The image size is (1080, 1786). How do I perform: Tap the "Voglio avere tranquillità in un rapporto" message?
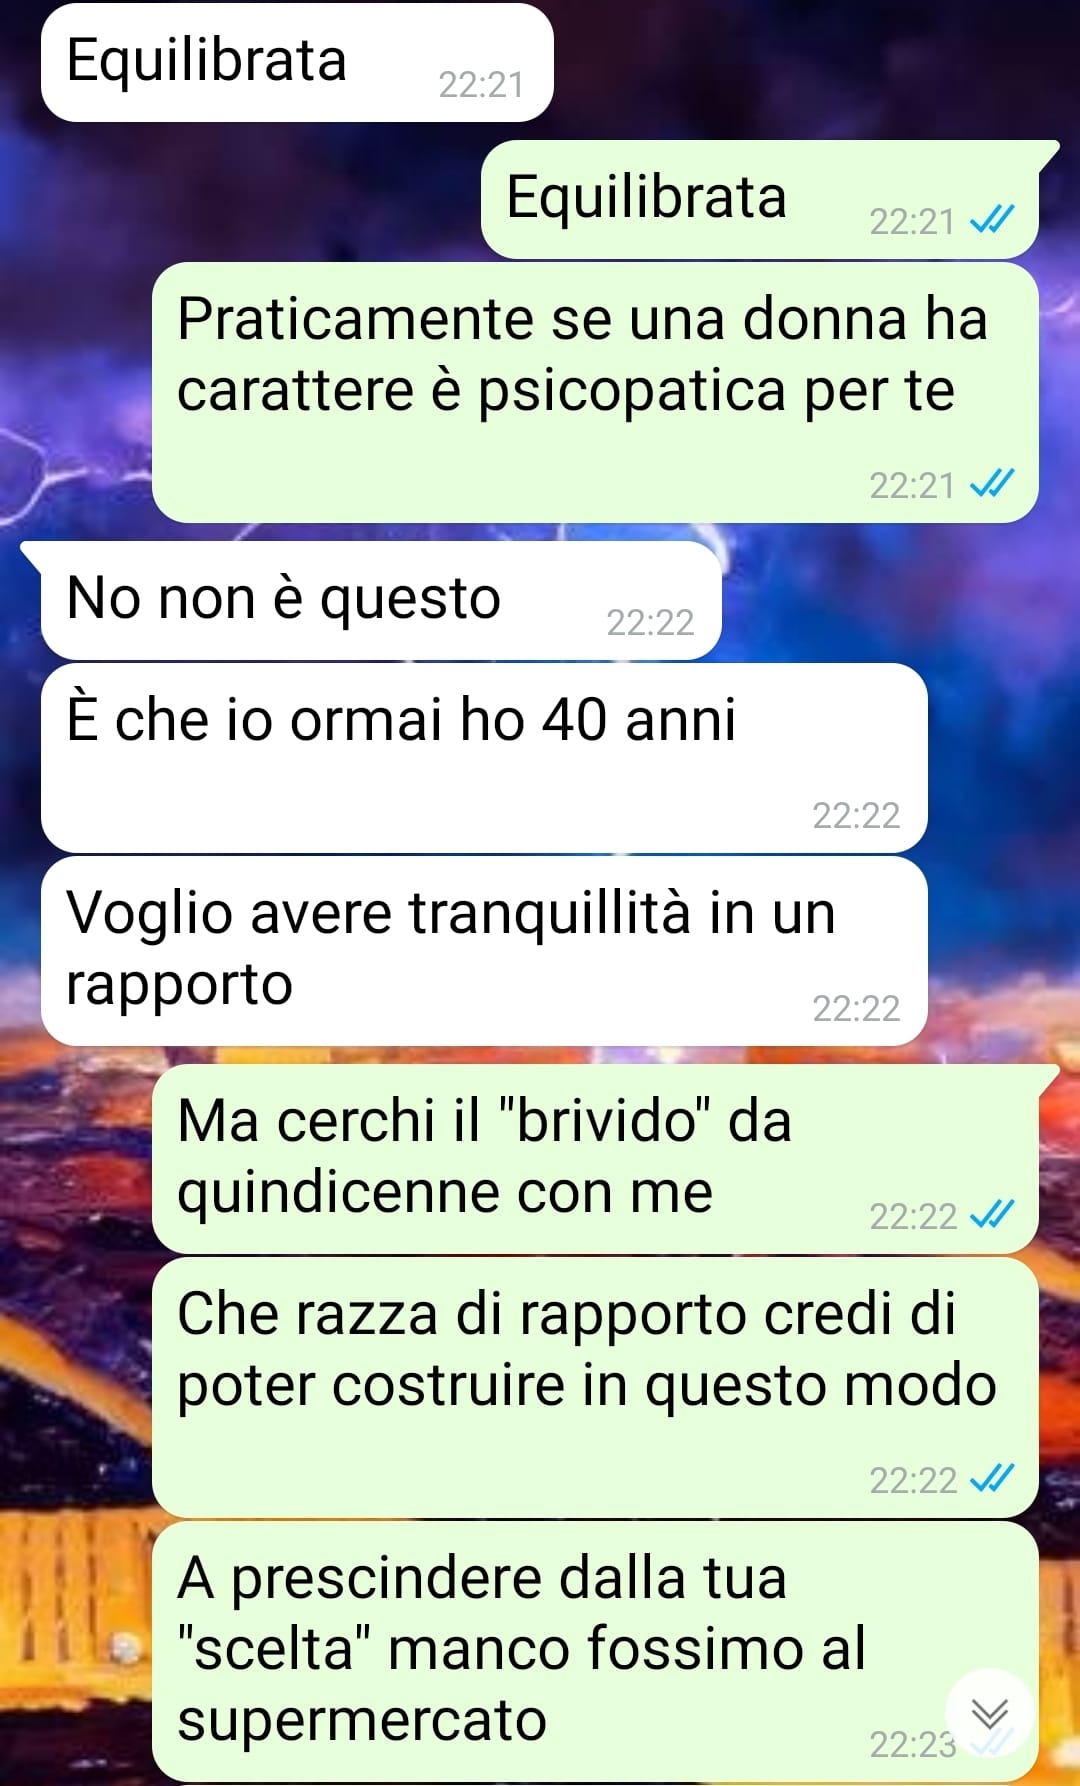[484, 951]
